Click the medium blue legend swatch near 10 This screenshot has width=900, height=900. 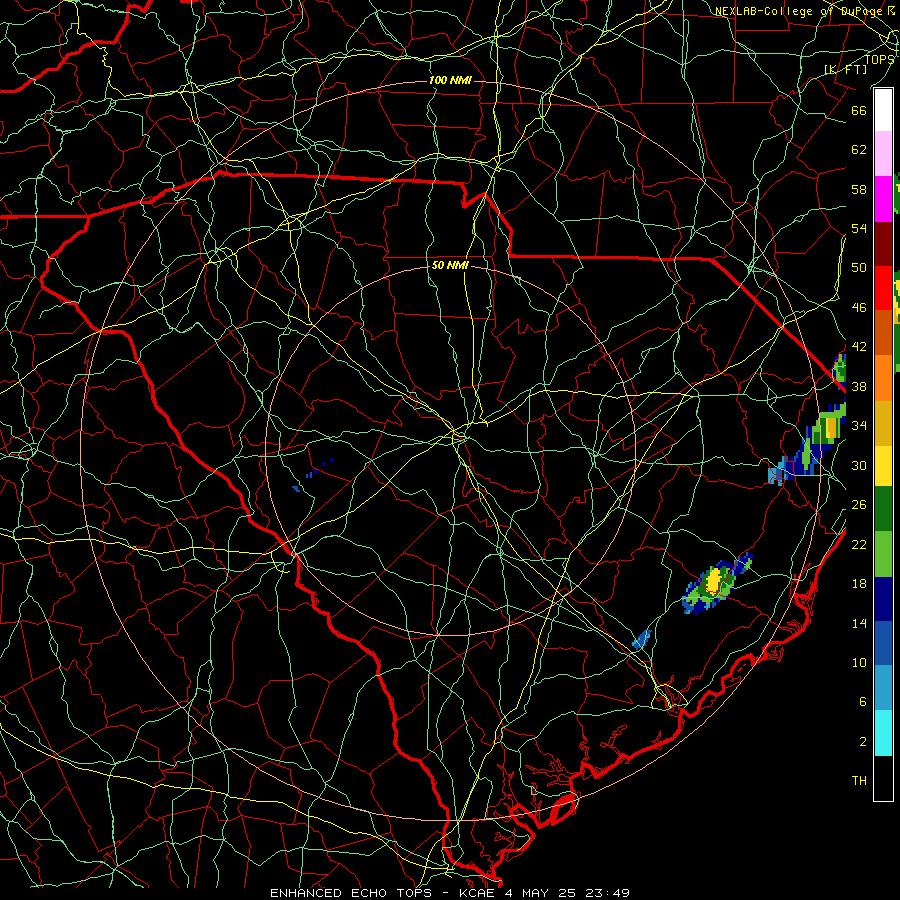[883, 643]
